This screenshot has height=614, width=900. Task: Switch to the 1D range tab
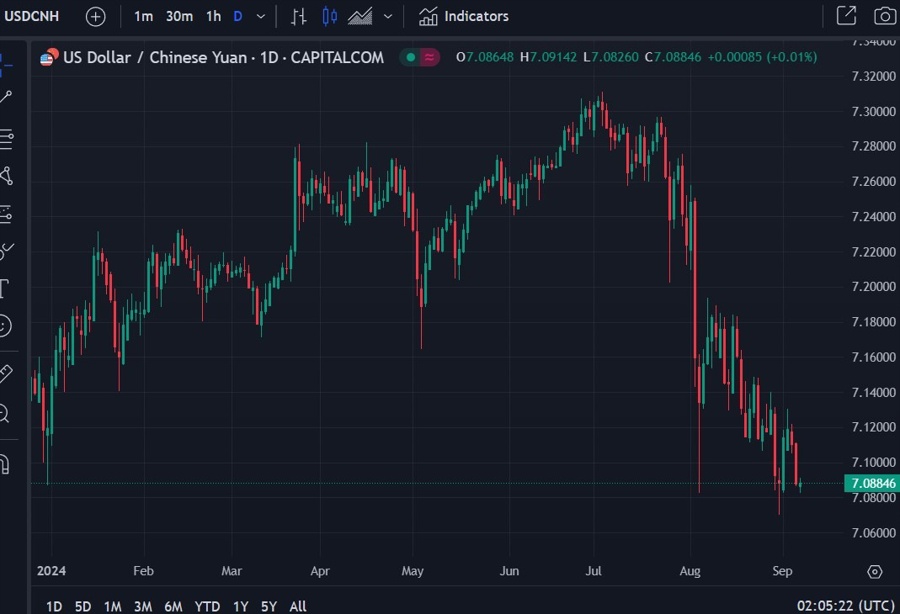click(53, 606)
